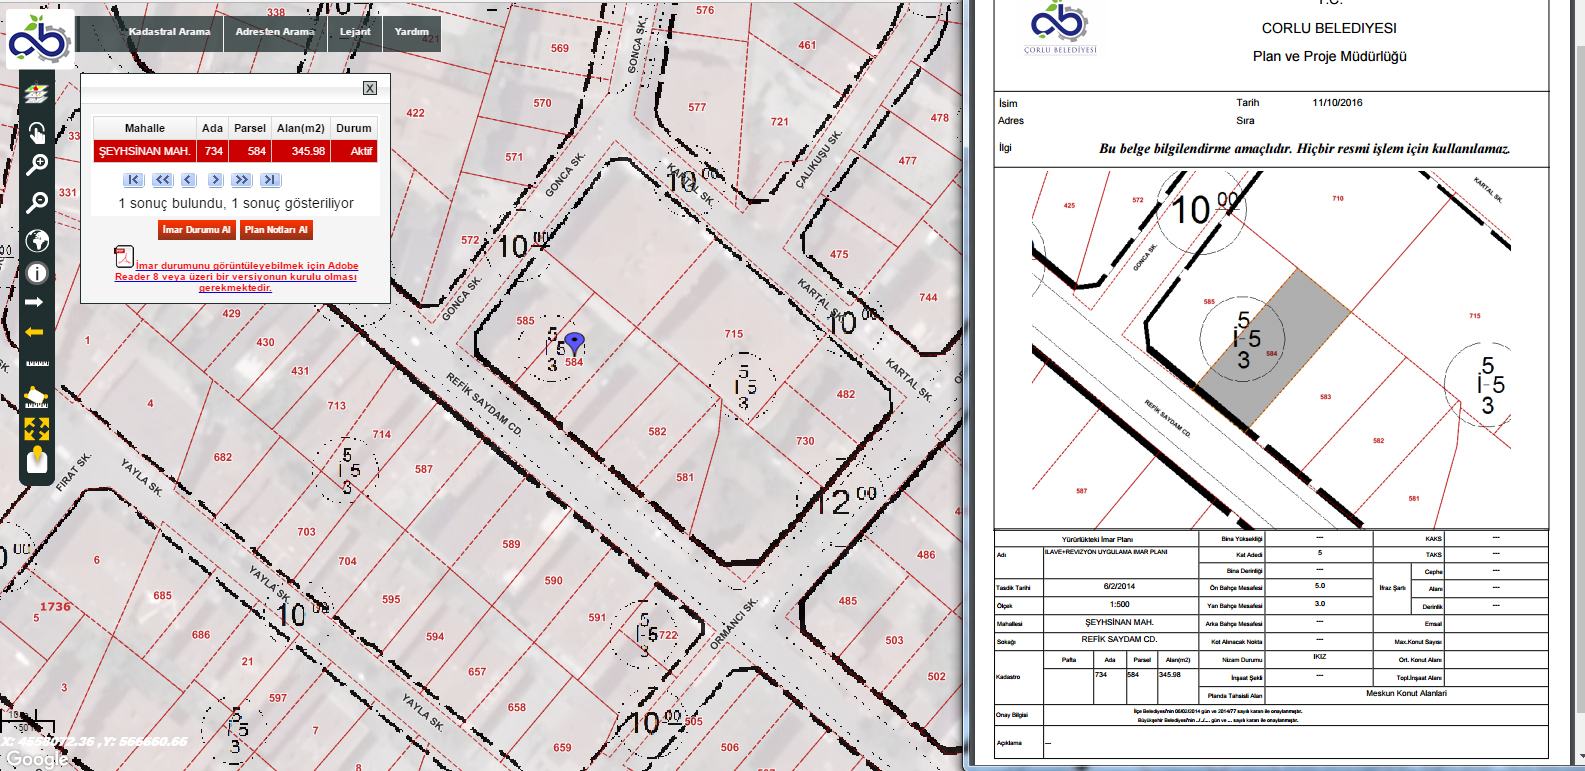Click the yellow fullscreen arrows icon
Screen dimensions: 1585x771
36,429
